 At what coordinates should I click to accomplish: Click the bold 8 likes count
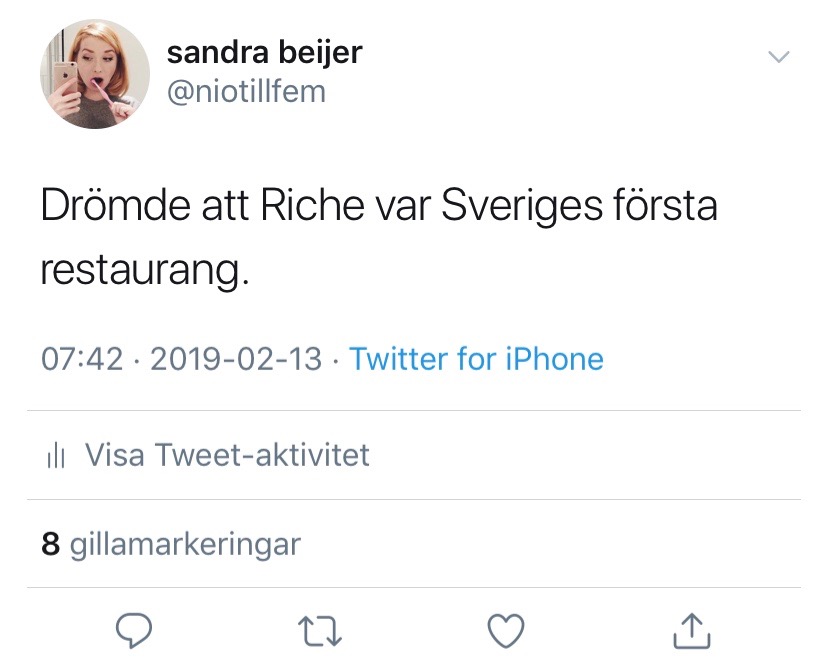tap(50, 544)
